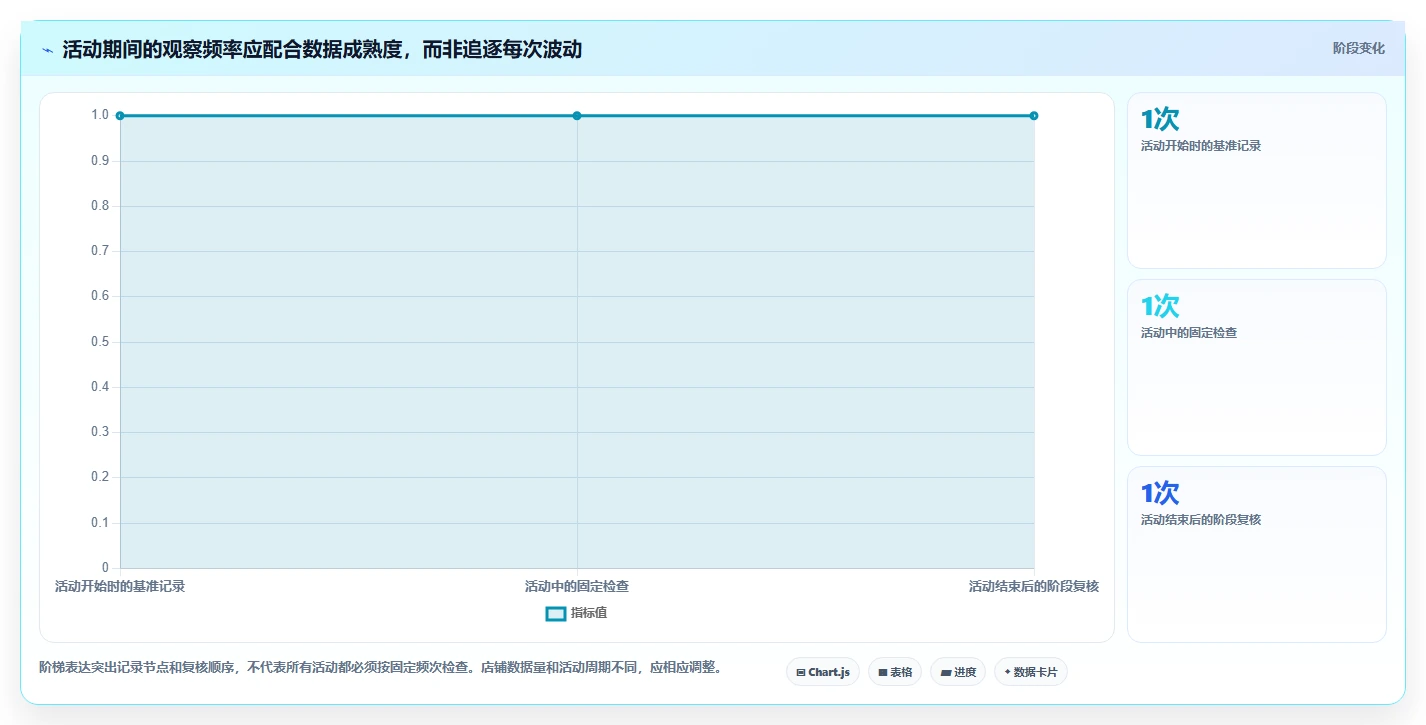This screenshot has width=1426, height=725.
Task: Click the data point at 活动开始时的基准记录
Action: (x=120, y=116)
